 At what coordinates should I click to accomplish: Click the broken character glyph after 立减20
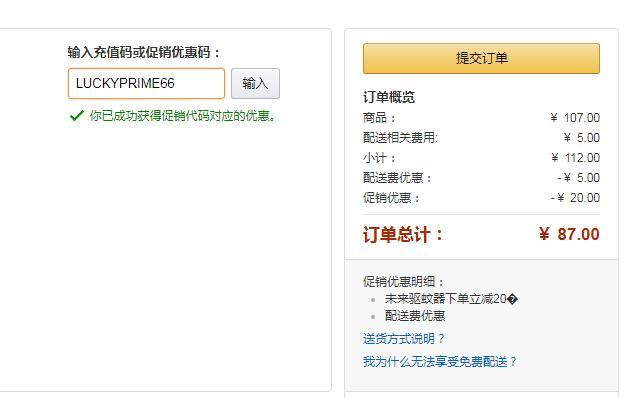(x=512, y=300)
